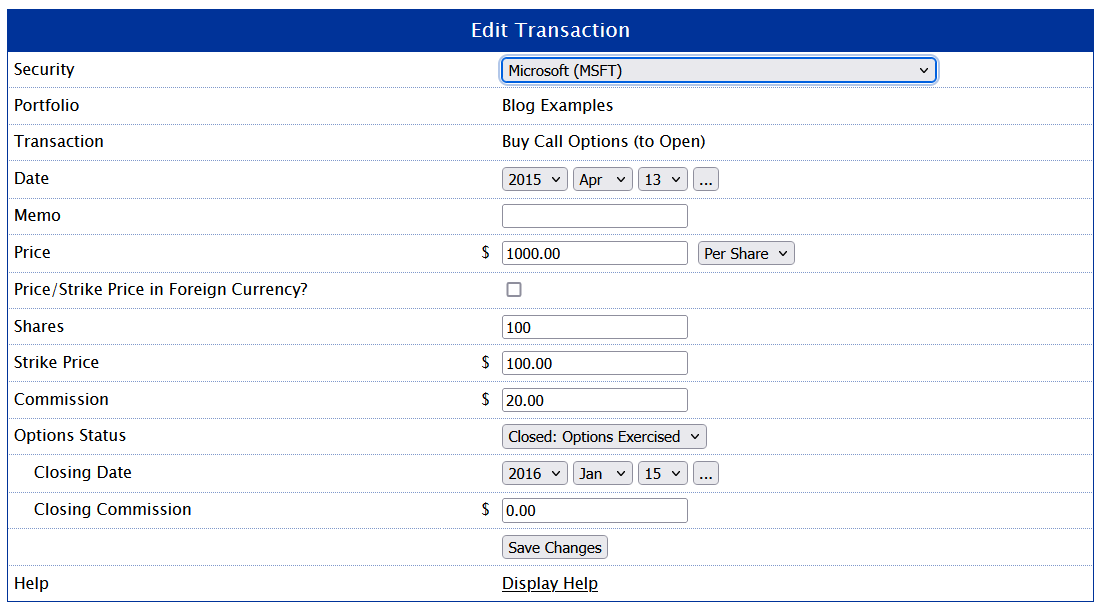Expand the Closing Date year dropdown
Viewport: 1101px width, 611px height.
click(x=534, y=474)
